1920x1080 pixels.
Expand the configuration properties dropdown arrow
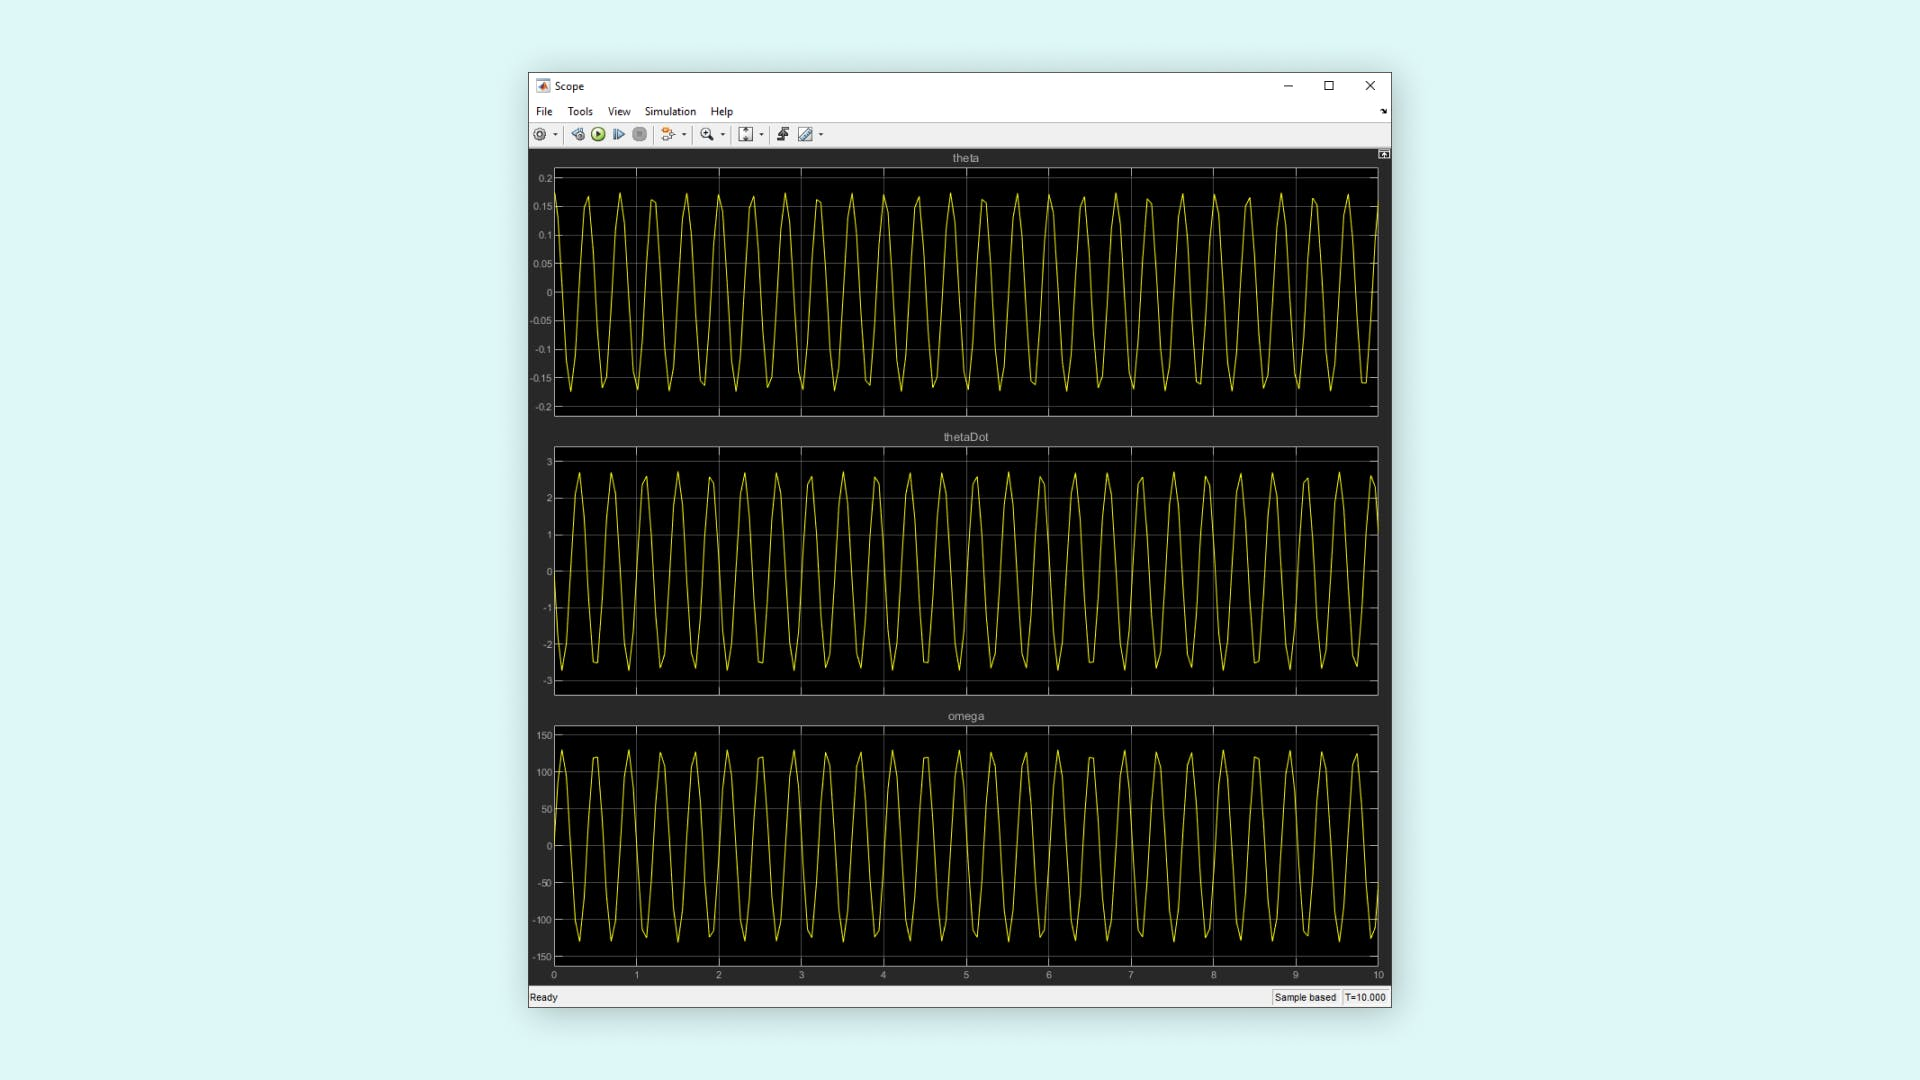555,135
